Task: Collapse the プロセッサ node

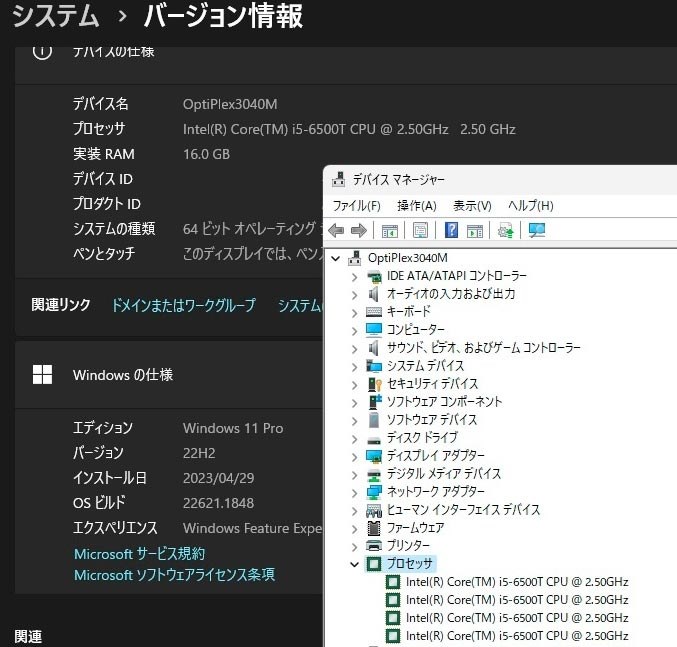Action: click(354, 564)
